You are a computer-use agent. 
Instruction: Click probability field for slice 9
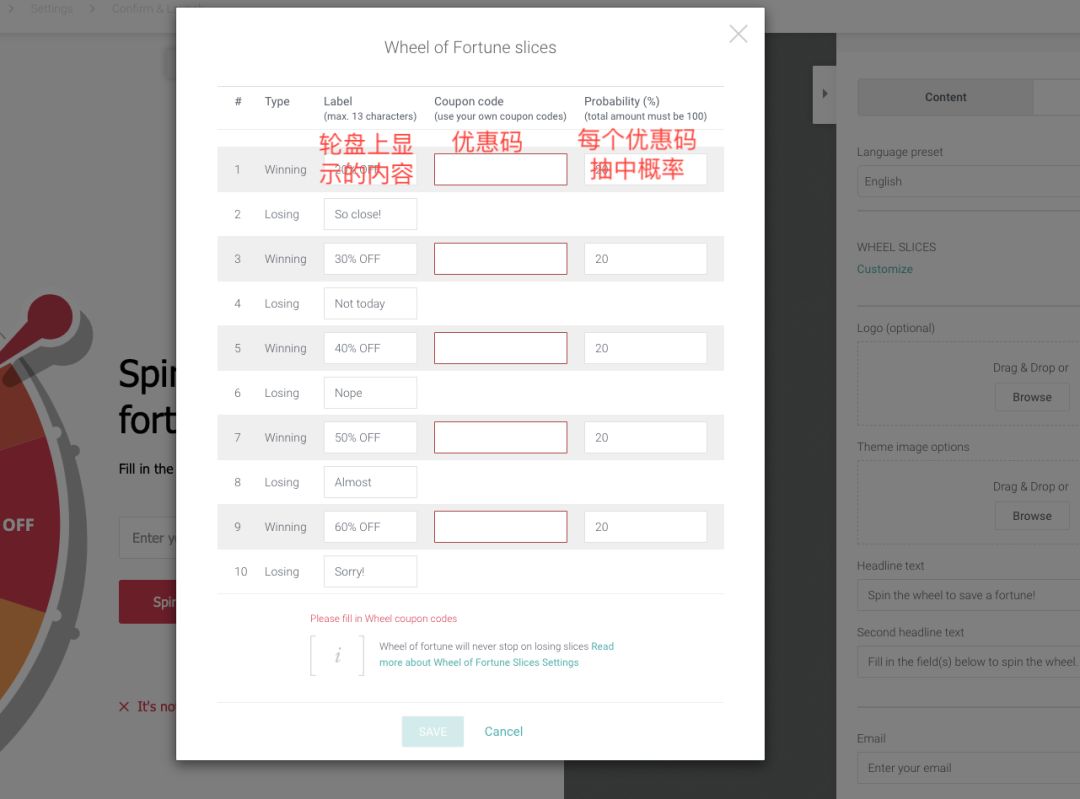pyautogui.click(x=645, y=527)
